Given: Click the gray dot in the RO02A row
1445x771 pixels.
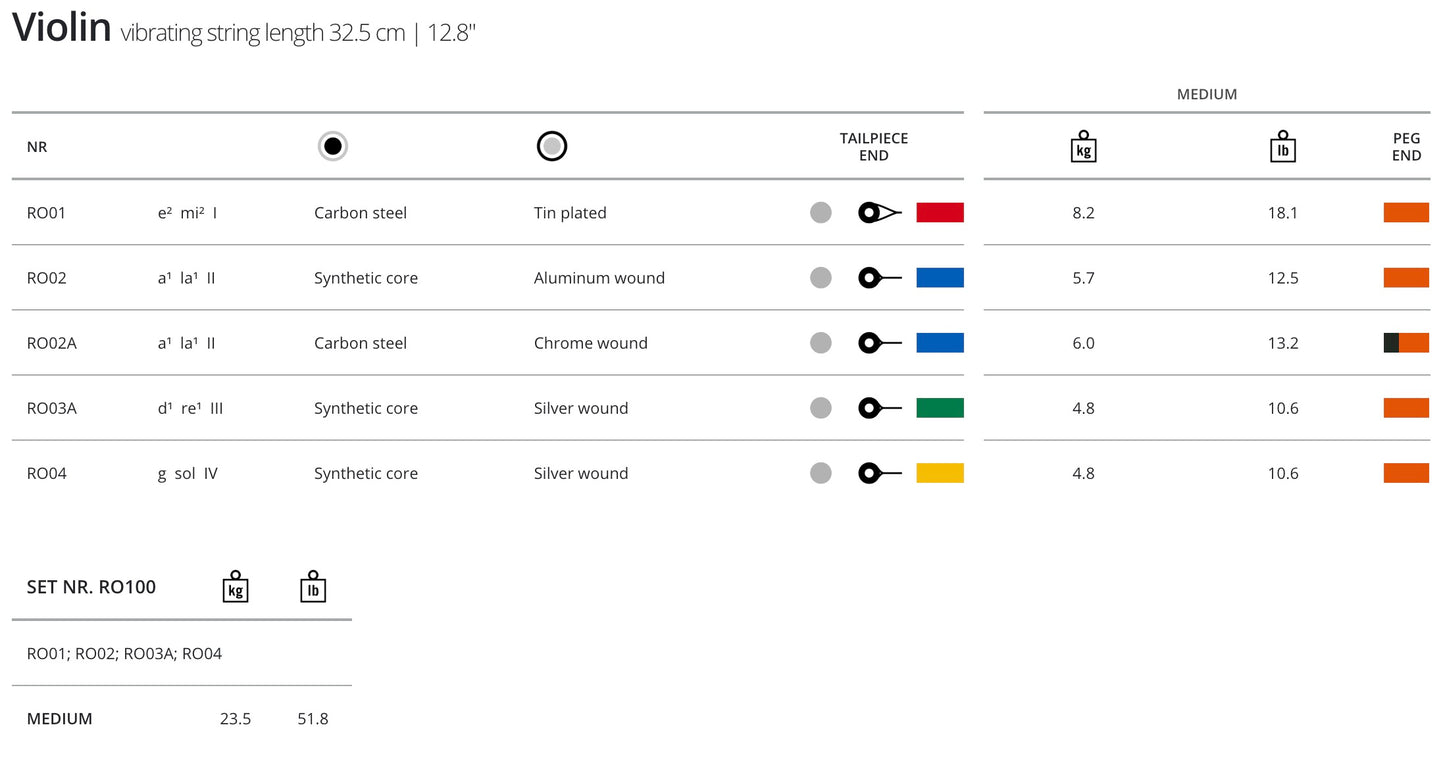Looking at the screenshot, I should point(821,343).
